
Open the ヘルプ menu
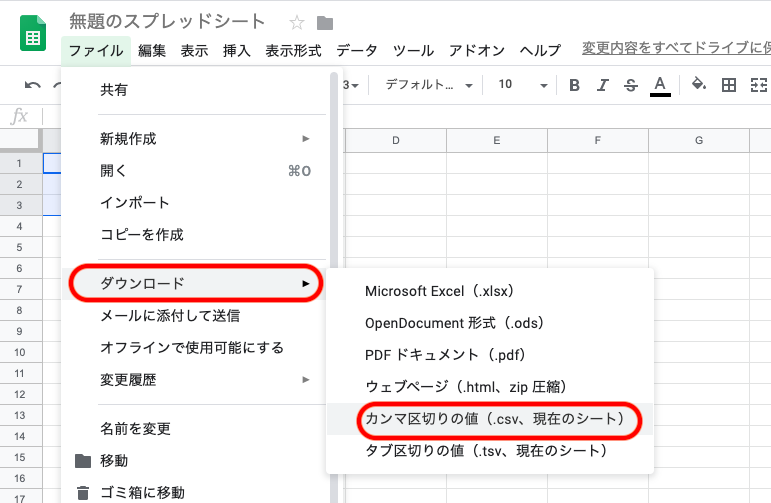(x=540, y=51)
